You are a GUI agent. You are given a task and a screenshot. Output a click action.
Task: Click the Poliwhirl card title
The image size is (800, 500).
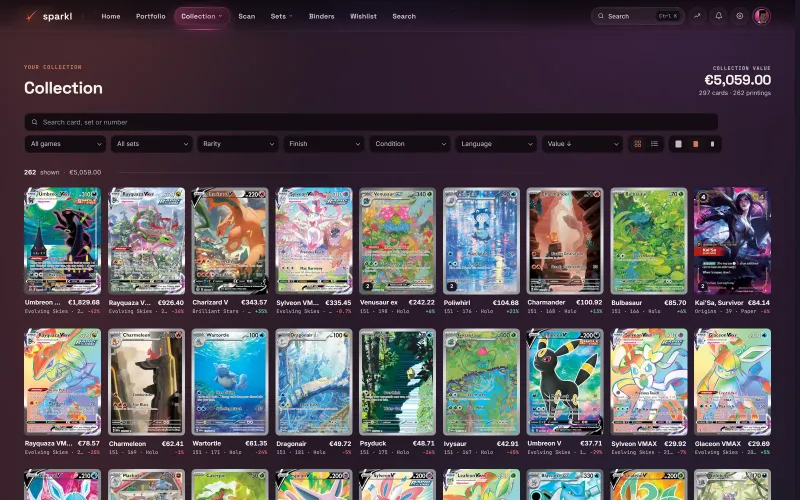pos(457,303)
